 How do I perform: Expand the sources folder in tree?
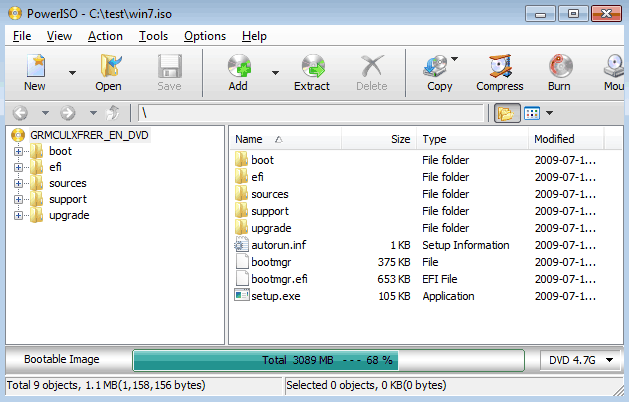18,183
